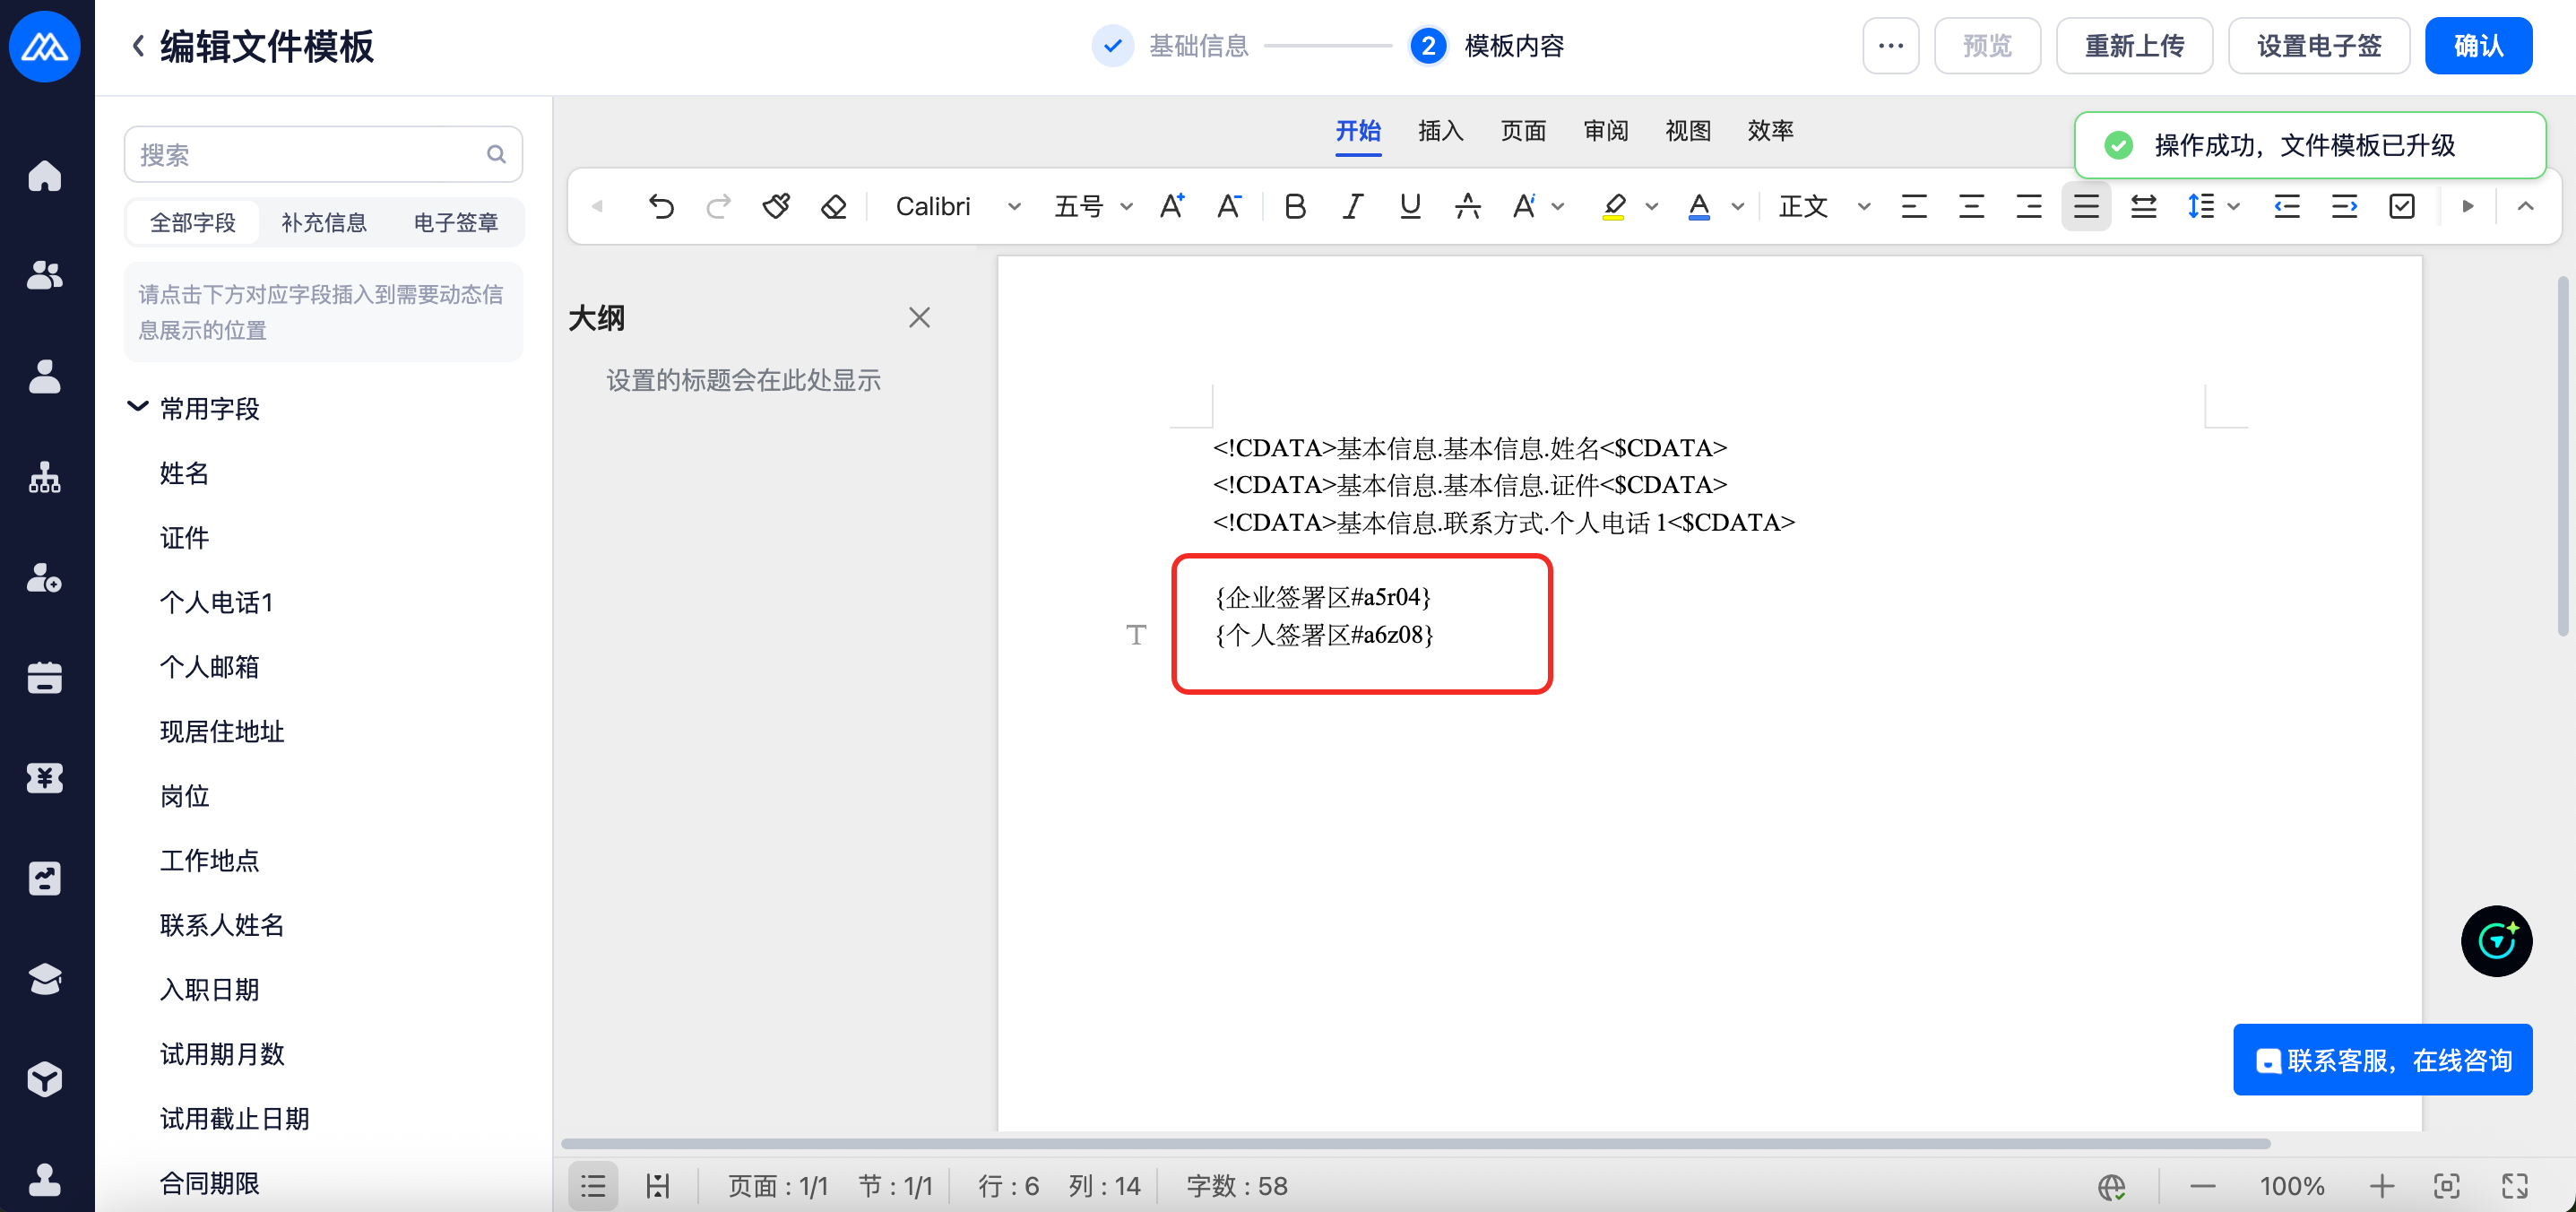
Task: Open the more options ellipsis button
Action: (x=1890, y=46)
